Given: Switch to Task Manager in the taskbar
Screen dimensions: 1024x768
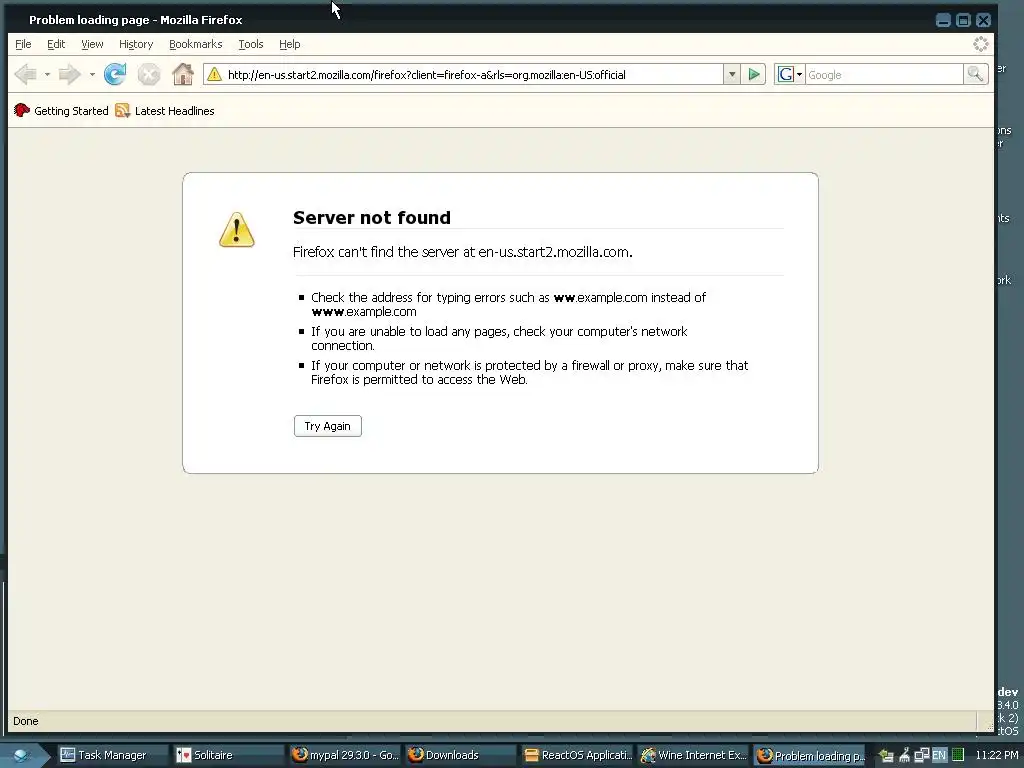Looking at the screenshot, I should pos(112,755).
